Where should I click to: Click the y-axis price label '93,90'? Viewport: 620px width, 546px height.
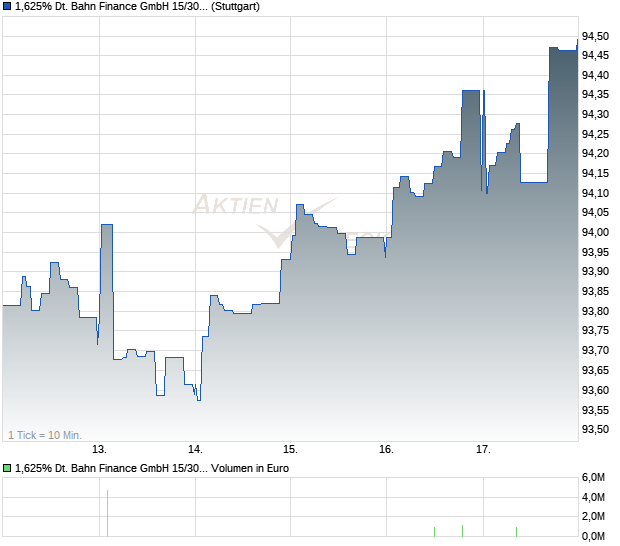(x=595, y=272)
